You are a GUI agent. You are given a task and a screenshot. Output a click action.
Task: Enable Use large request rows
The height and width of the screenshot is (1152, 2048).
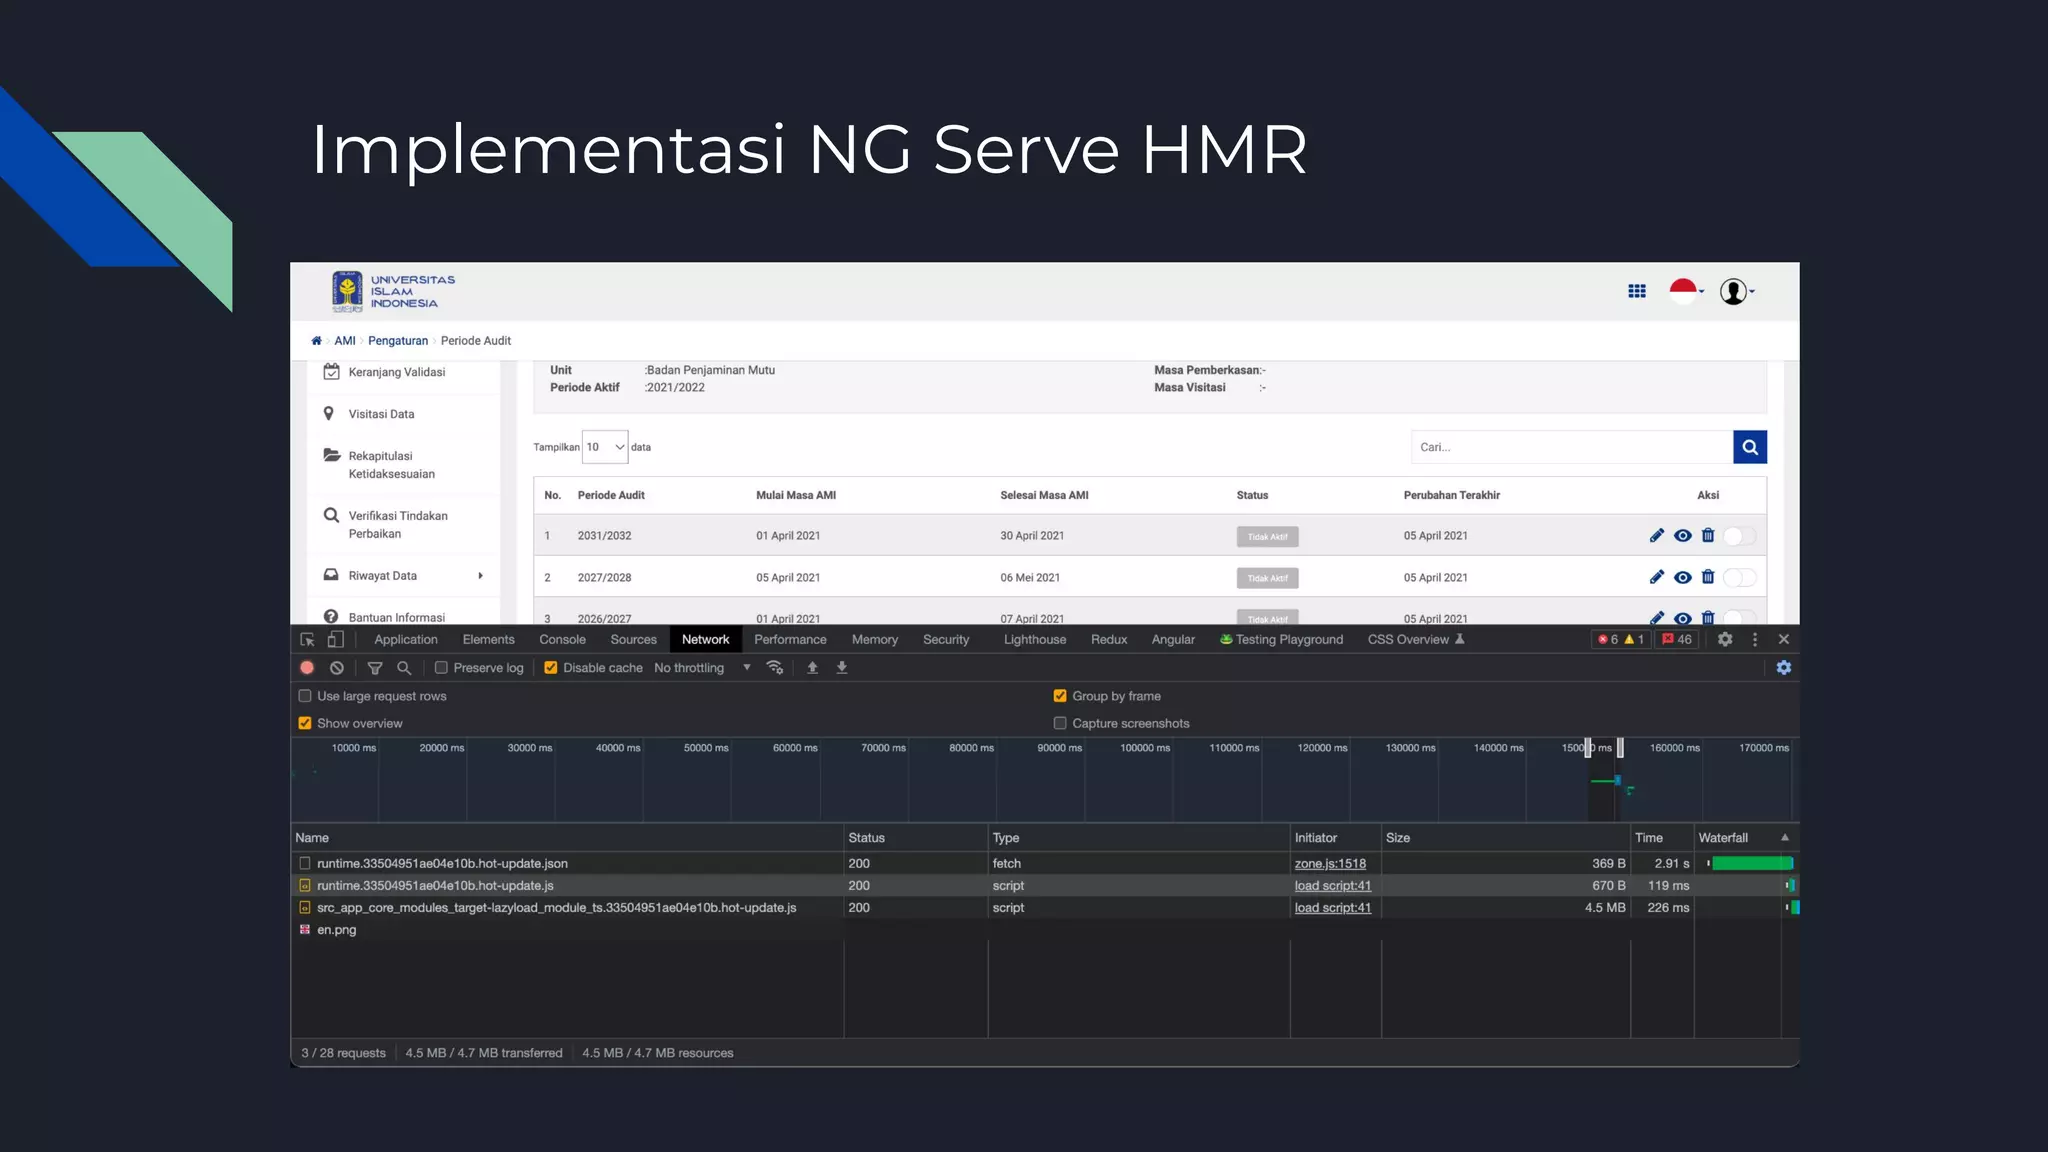pos(305,696)
